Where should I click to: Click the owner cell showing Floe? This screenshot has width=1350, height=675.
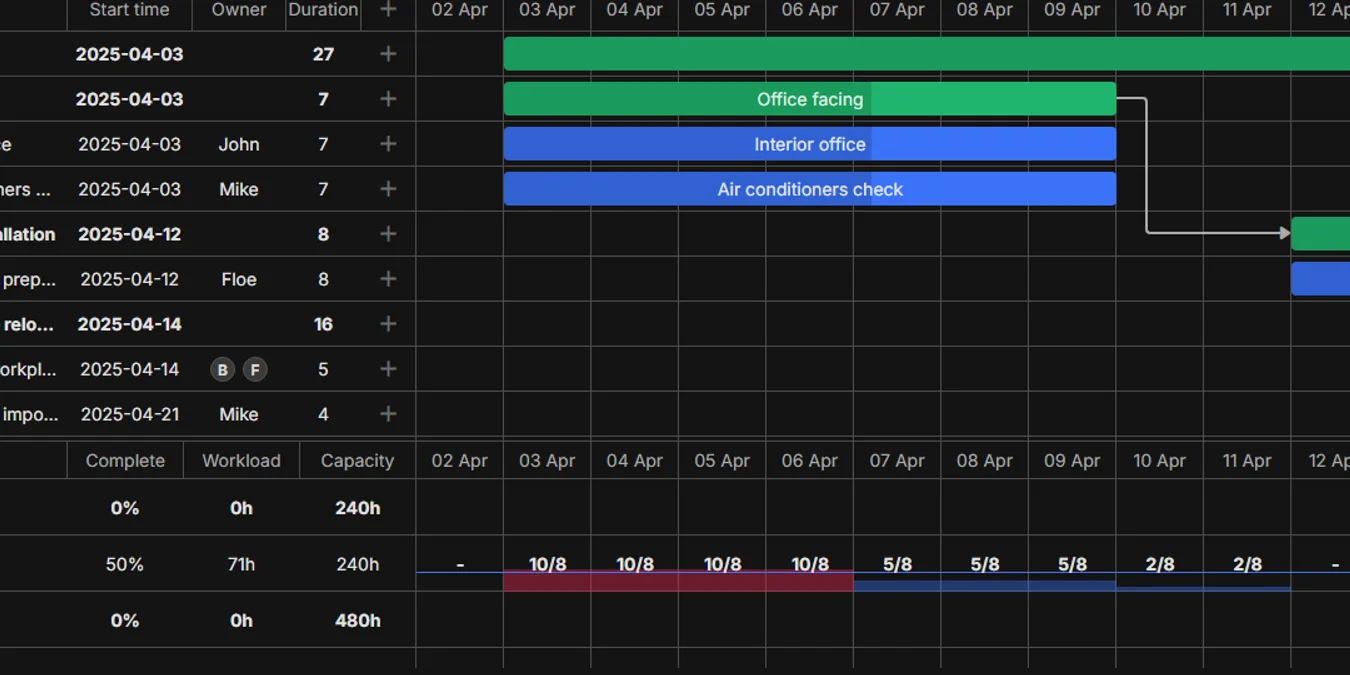click(x=239, y=279)
